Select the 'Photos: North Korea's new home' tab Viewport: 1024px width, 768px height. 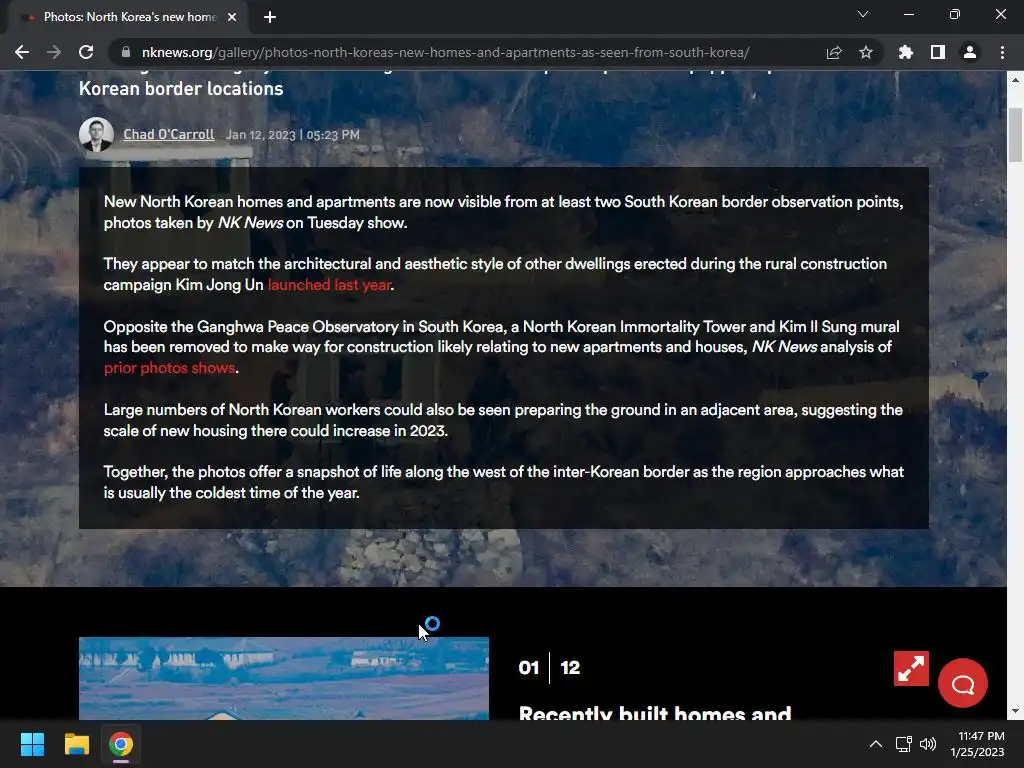coord(128,17)
